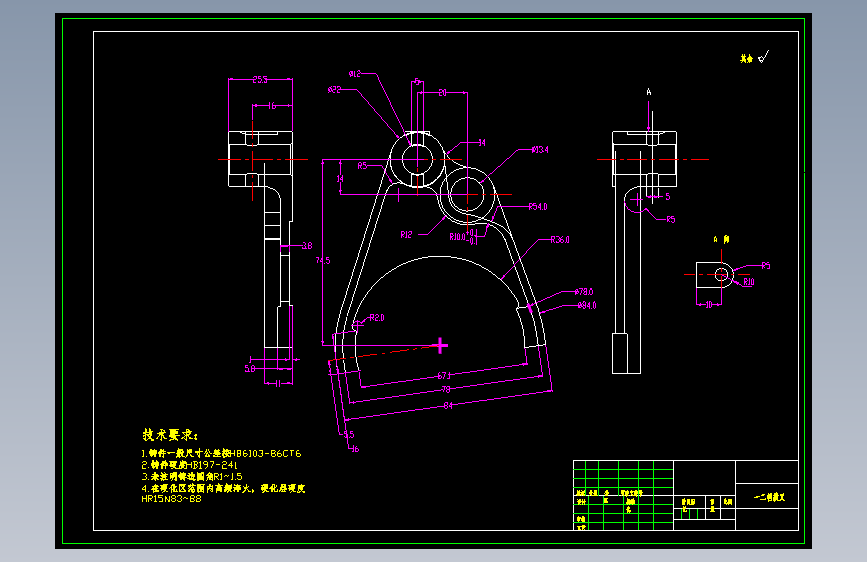Select the ø84.0 diameter callout
This screenshot has width=867, height=562.
click(x=587, y=305)
